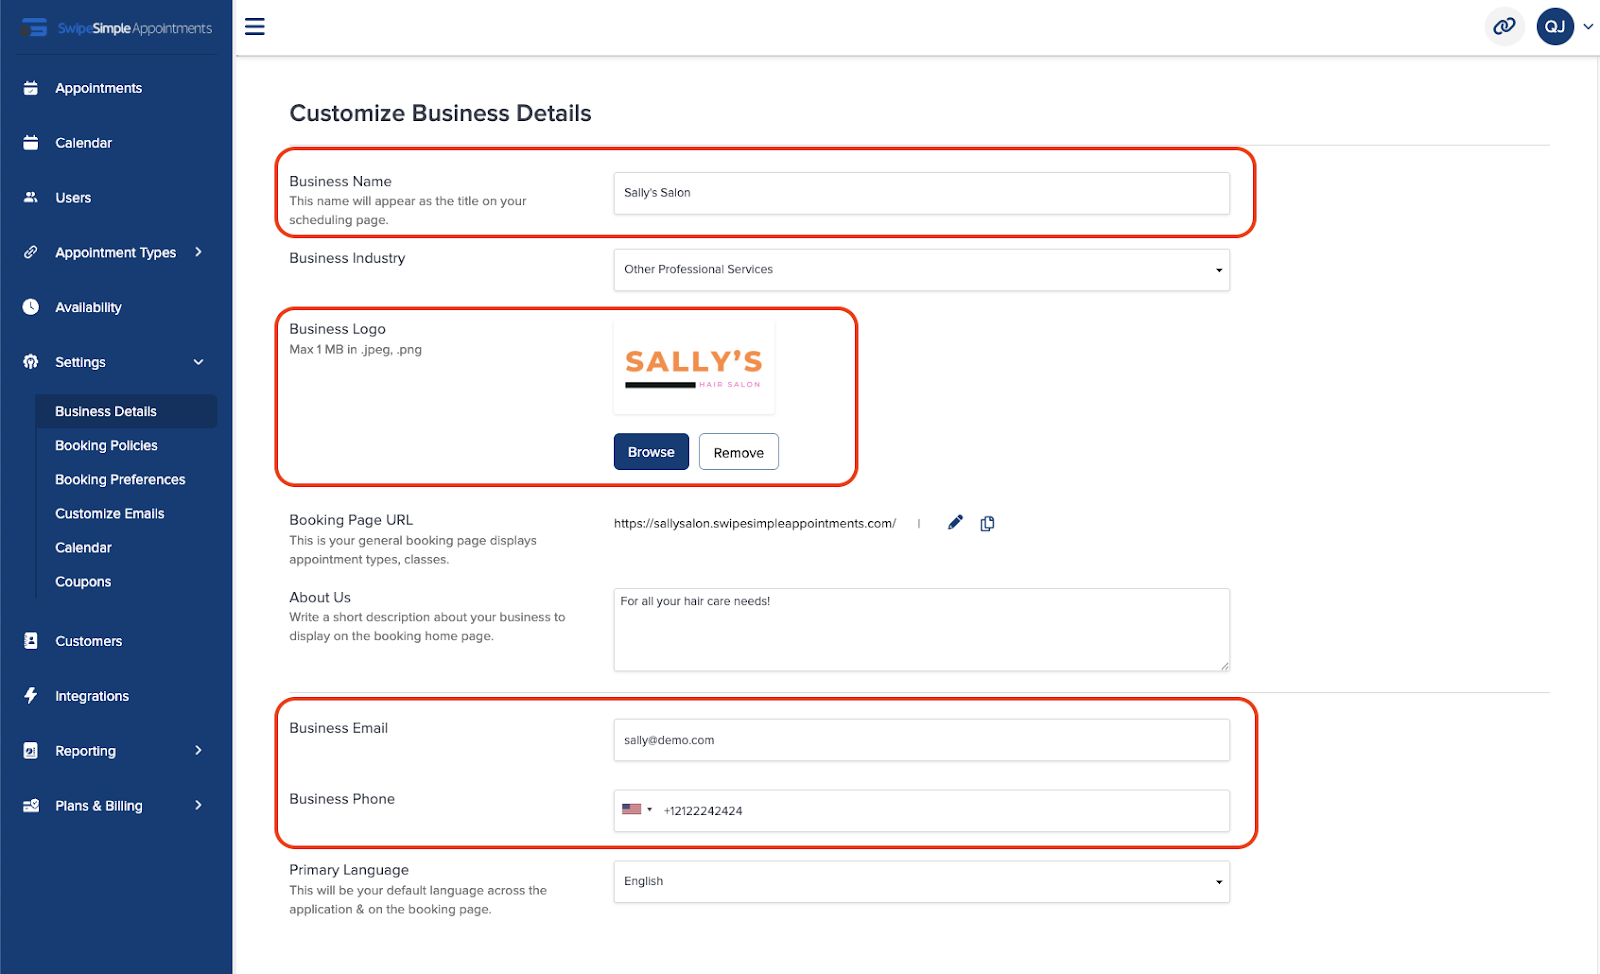This screenshot has height=974, width=1600.
Task: Open the phone country flag selector
Action: (637, 810)
